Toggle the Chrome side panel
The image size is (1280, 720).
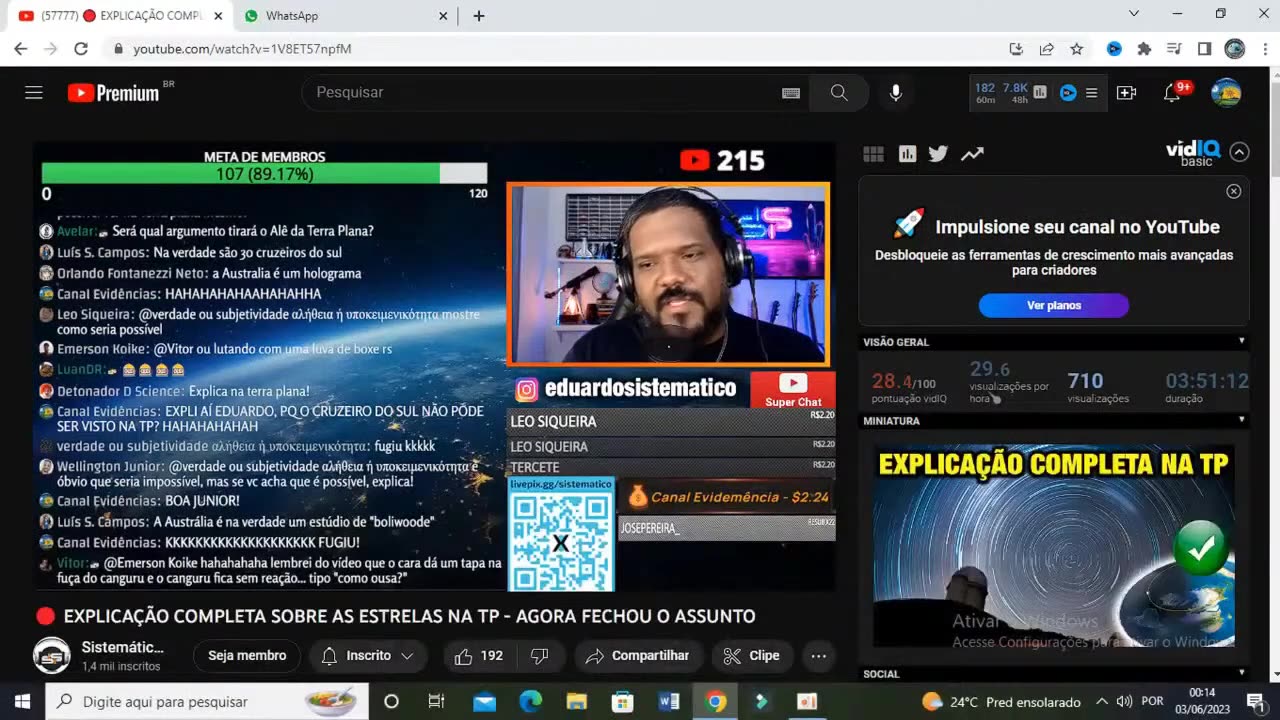pyautogui.click(x=1204, y=48)
